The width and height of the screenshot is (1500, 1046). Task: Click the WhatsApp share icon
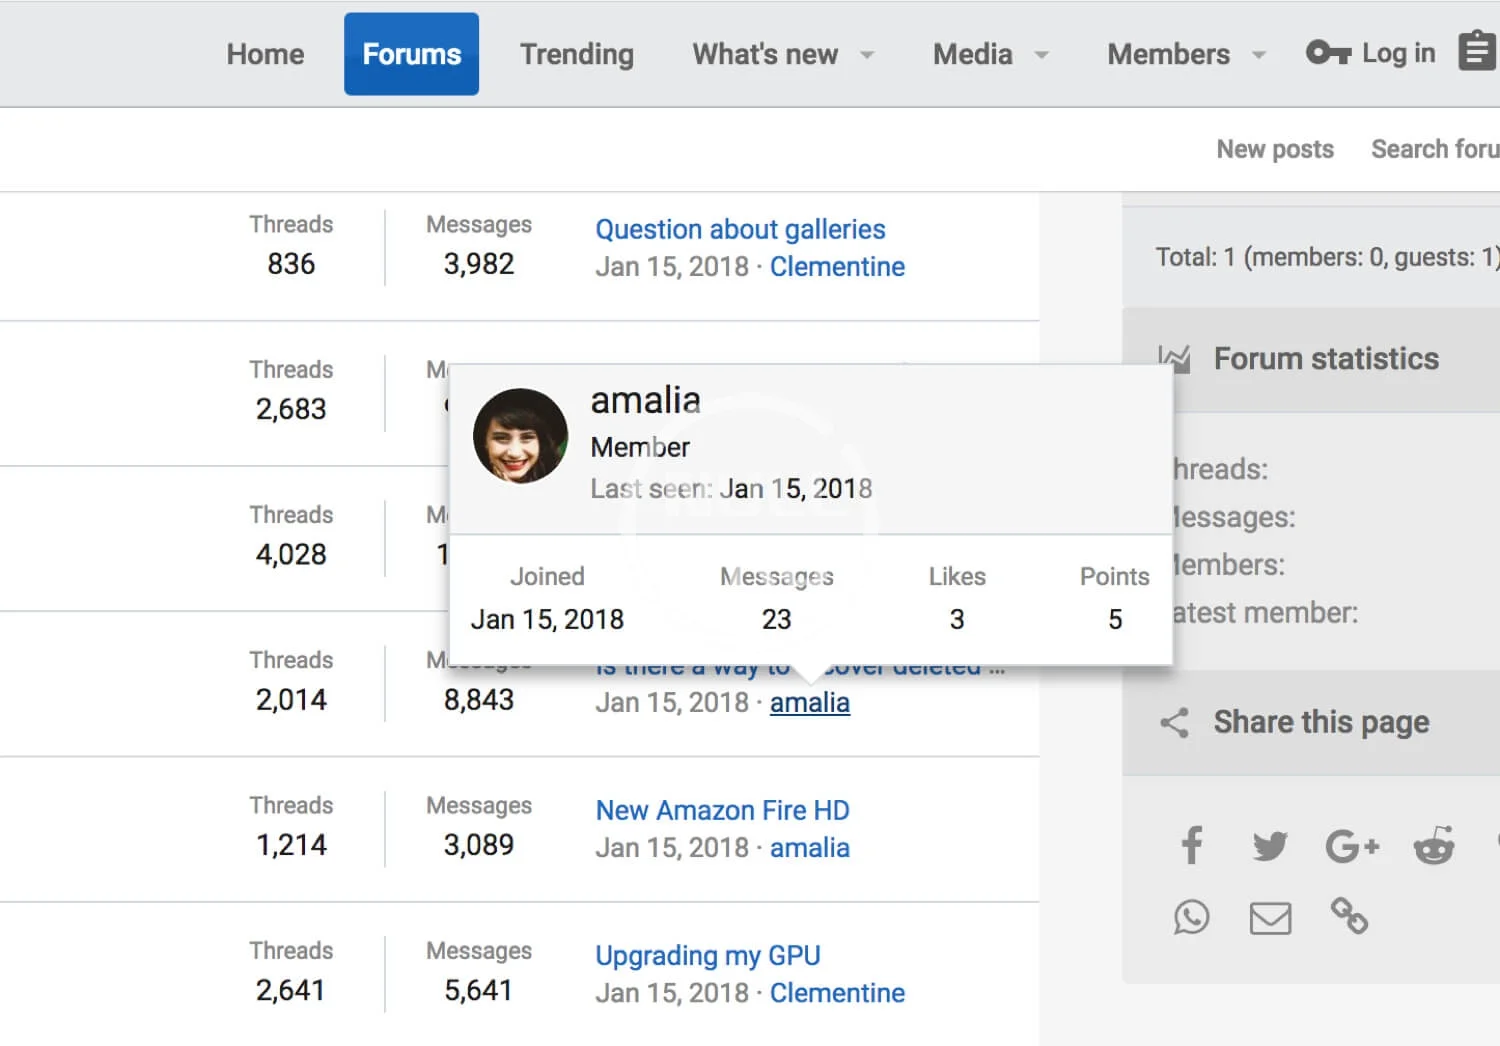[1191, 917]
